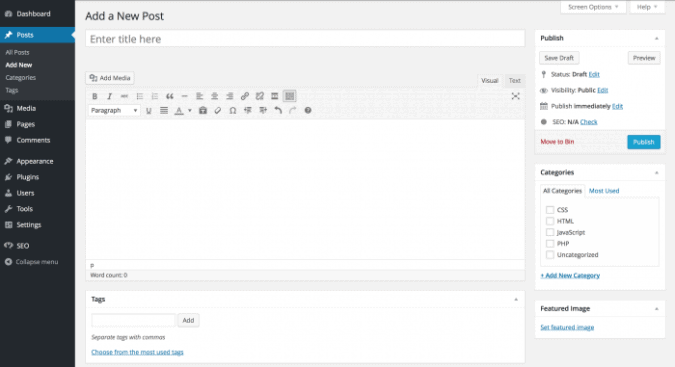Click the Preview button
Image resolution: width=675 pixels, height=367 pixels.
[644, 58]
